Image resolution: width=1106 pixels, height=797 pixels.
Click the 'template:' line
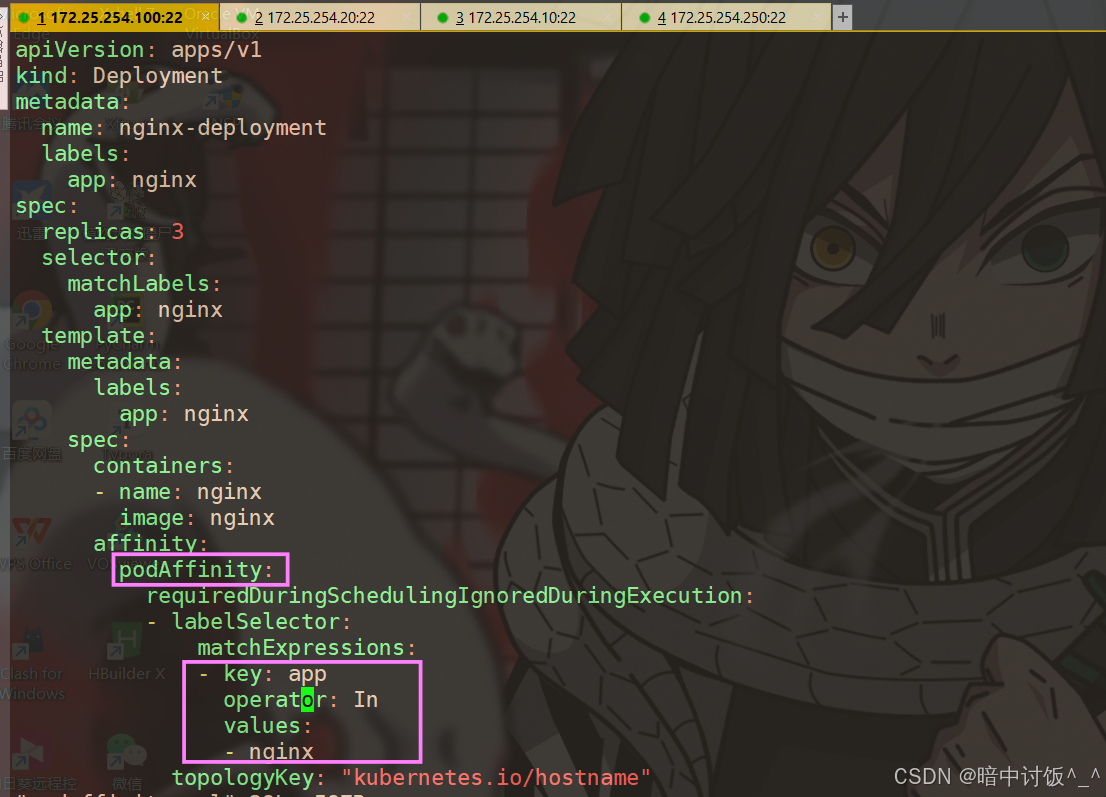[99, 336]
